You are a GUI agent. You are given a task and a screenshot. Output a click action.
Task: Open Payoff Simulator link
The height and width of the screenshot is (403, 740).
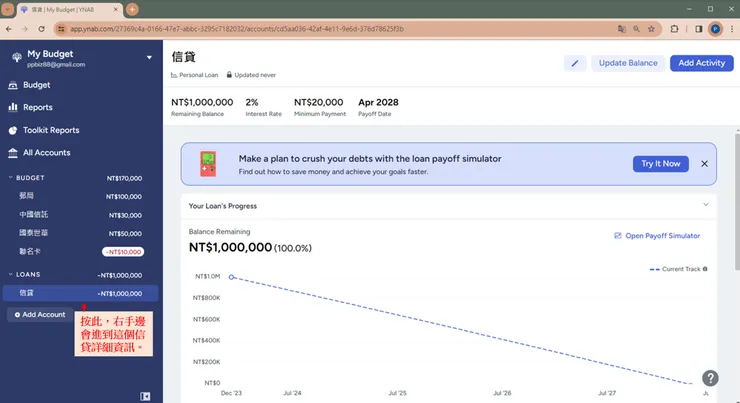(x=657, y=236)
